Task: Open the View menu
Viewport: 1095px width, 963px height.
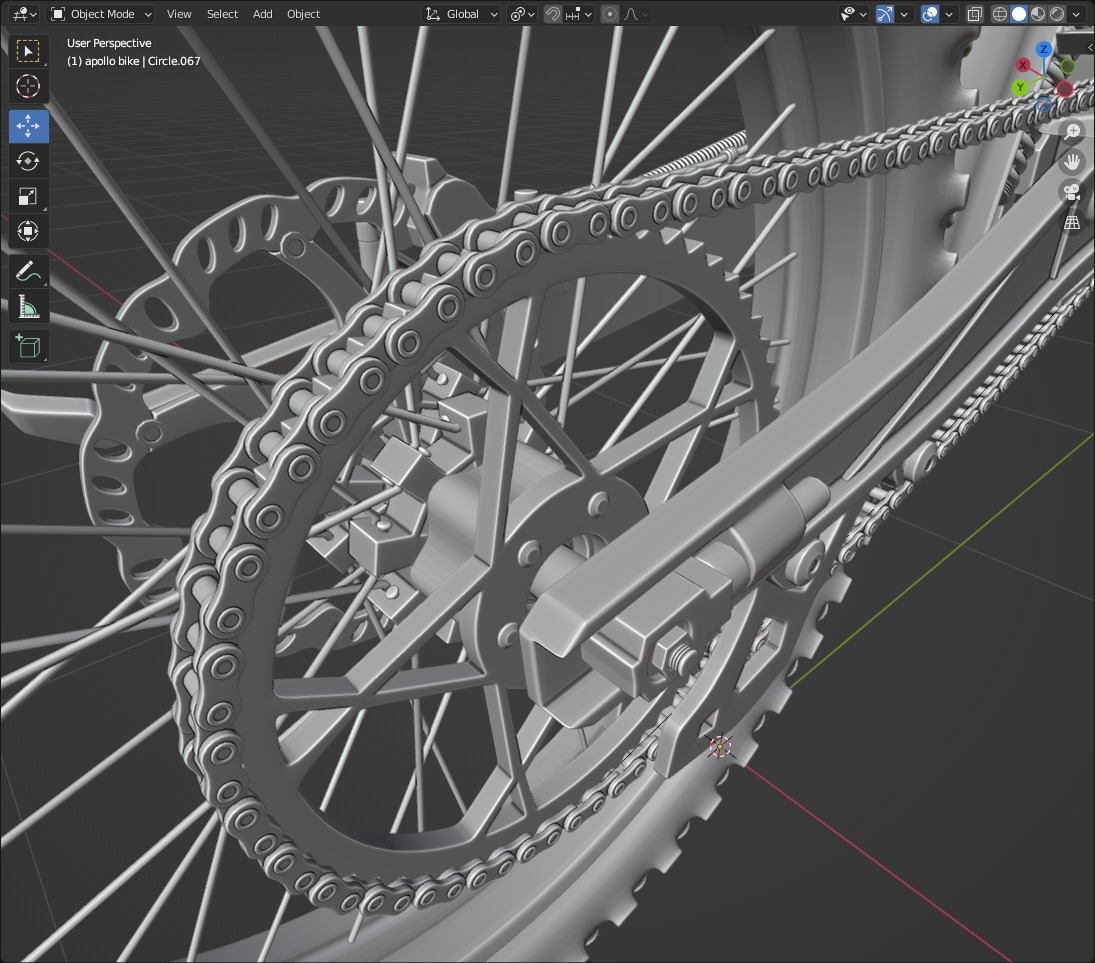Action: (179, 14)
